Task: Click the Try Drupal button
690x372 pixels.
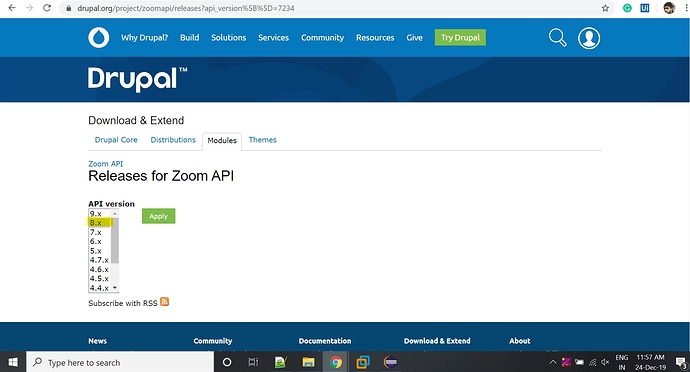Action: [x=460, y=37]
